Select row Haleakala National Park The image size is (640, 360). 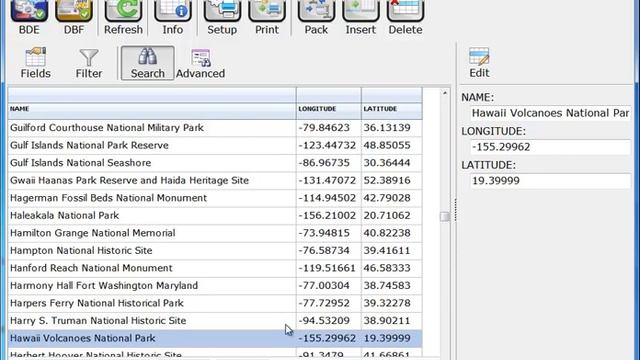coord(215,216)
